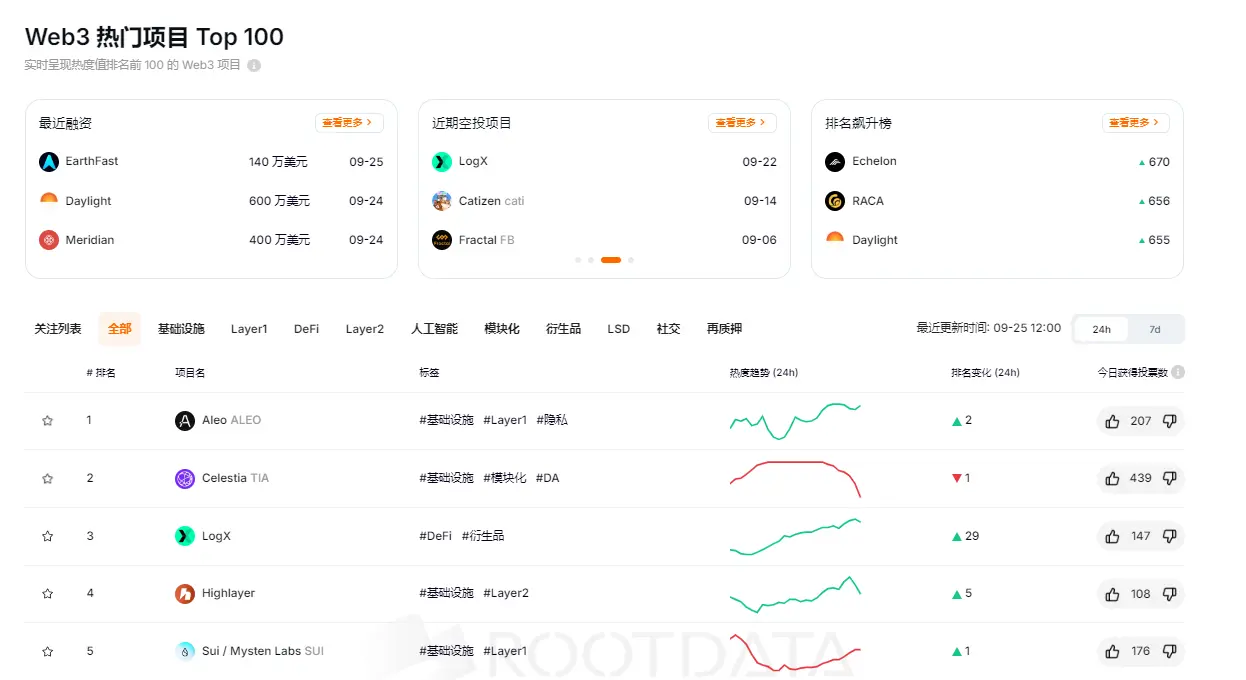Open 查看更多 for 近期空投项目
The image size is (1246, 680).
pyautogui.click(x=742, y=122)
